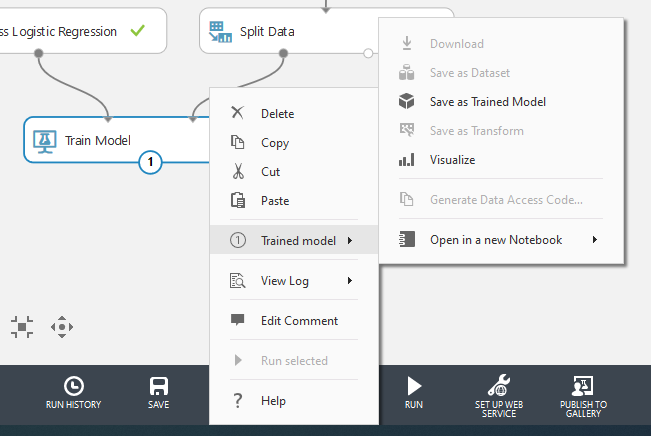Click the Save floppy disk icon
This screenshot has width=651, height=436.
click(x=159, y=386)
